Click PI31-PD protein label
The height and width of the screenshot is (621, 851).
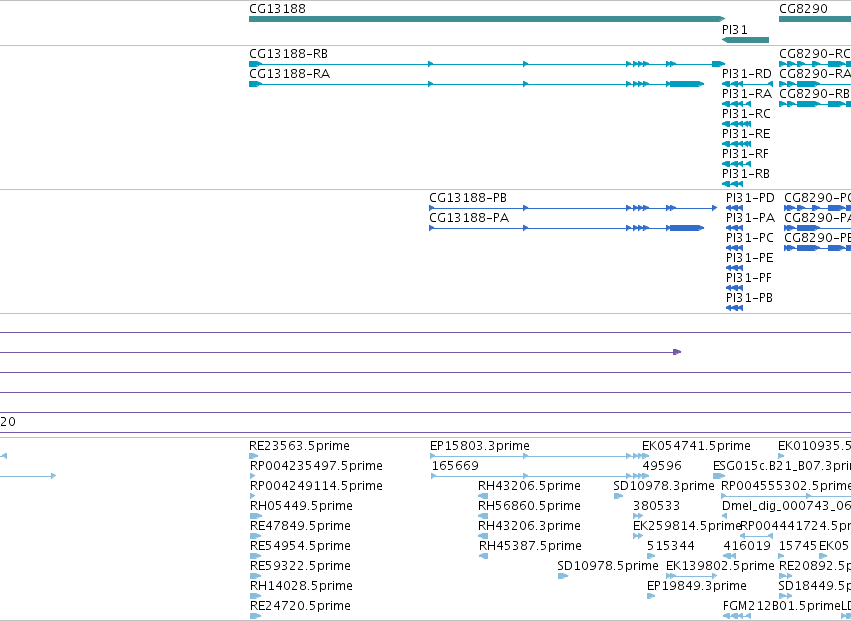pos(750,198)
